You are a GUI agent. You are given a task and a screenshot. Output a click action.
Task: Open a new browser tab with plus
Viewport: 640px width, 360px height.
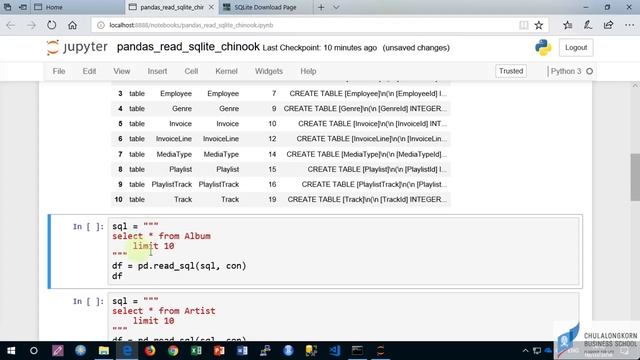321,7
